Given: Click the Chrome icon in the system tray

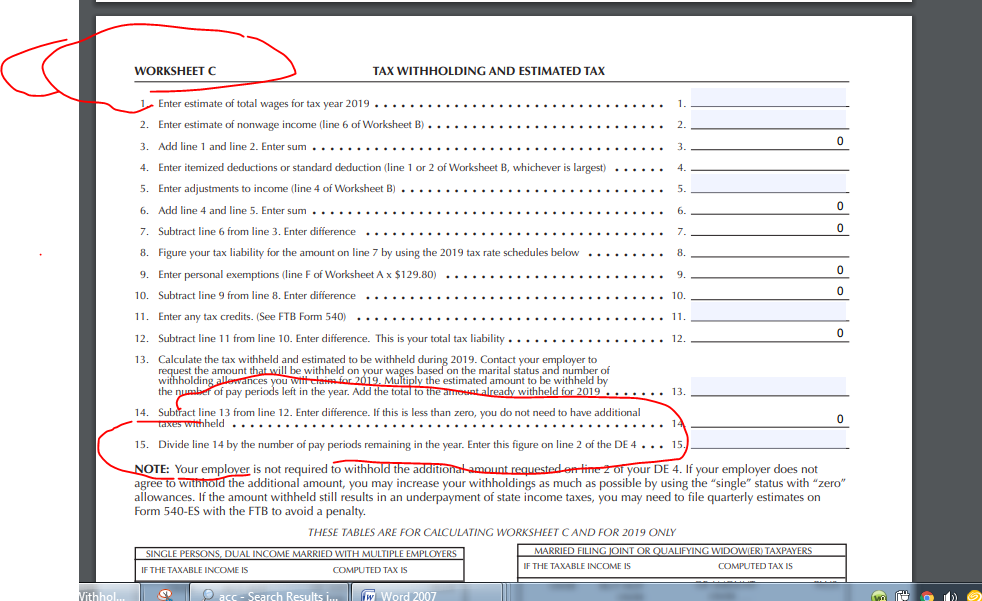Looking at the screenshot, I should pos(927,595).
